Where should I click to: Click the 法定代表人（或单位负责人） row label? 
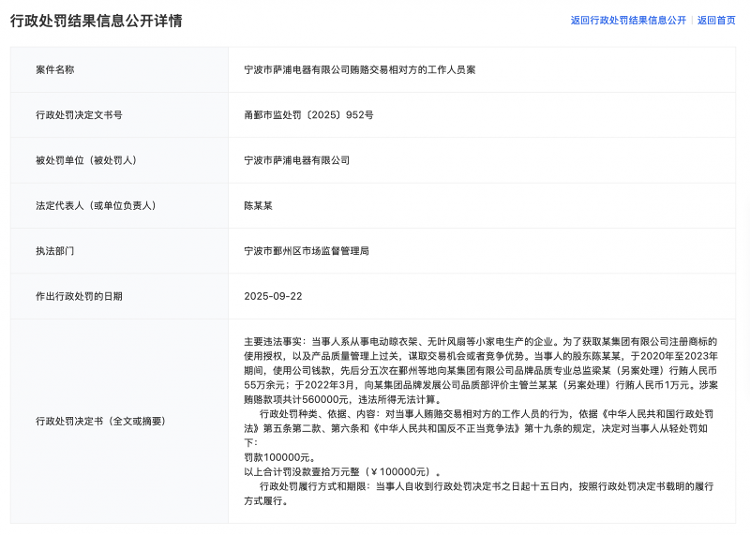96,205
